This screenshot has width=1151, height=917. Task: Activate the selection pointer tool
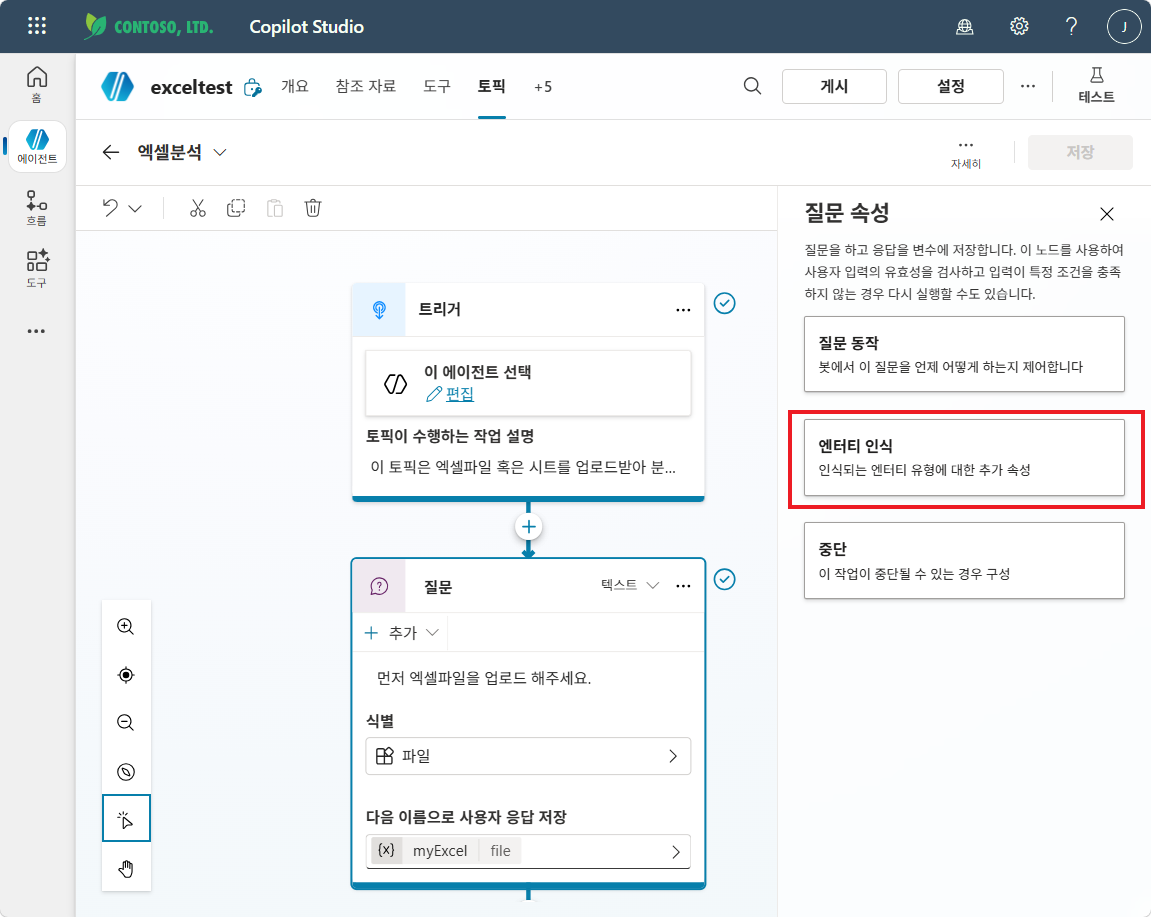point(126,818)
